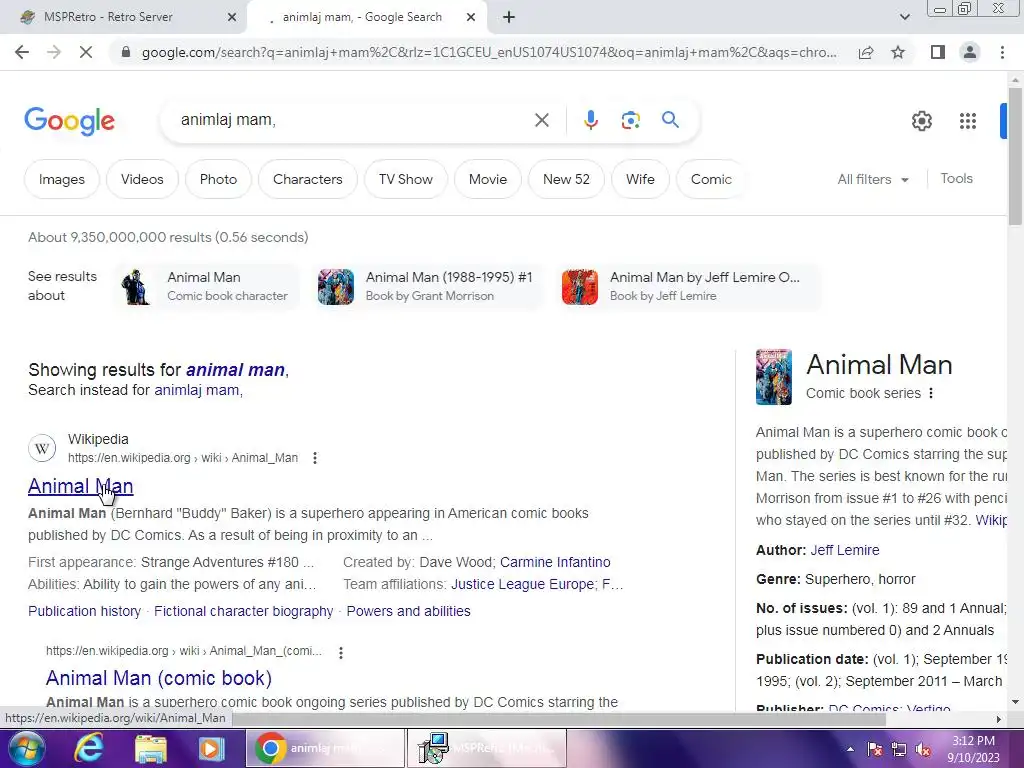Image resolution: width=1024 pixels, height=768 pixels.
Task: Close the MSPRetro tab
Action: [232, 18]
